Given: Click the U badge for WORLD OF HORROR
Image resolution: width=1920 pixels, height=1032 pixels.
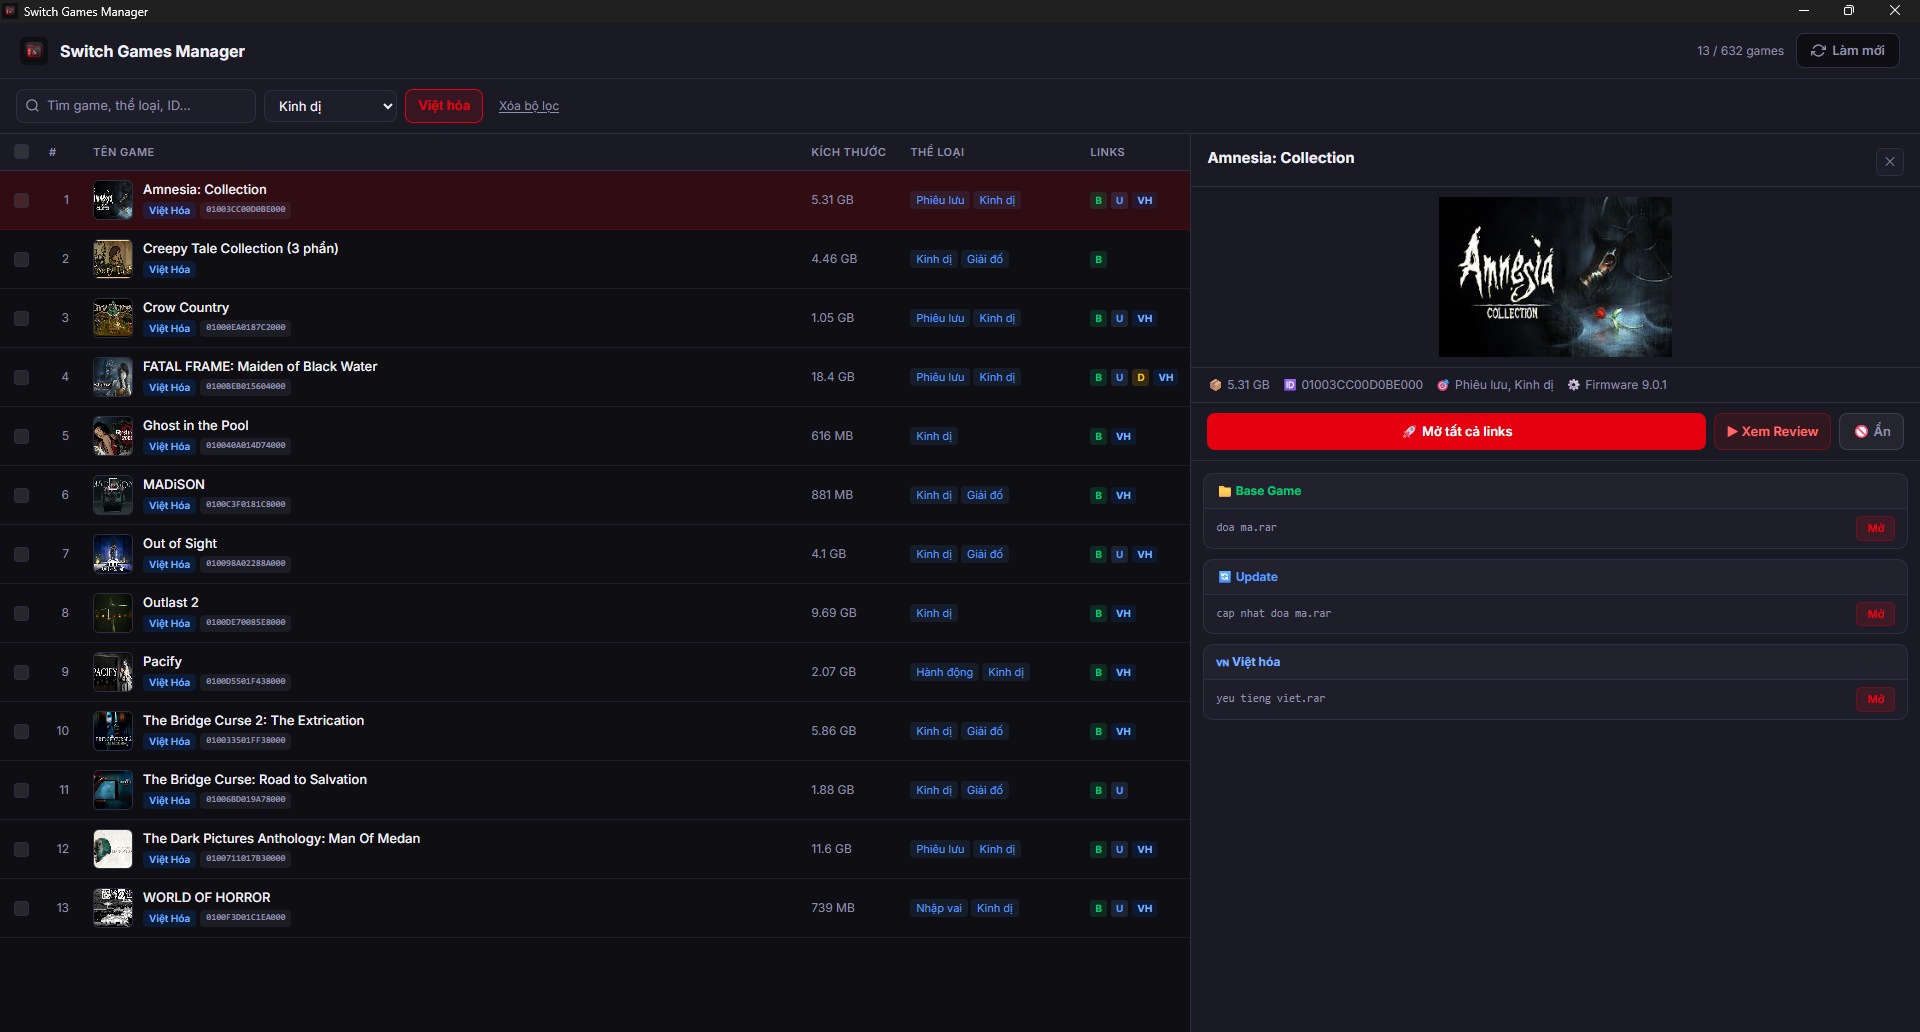Looking at the screenshot, I should [1119, 908].
